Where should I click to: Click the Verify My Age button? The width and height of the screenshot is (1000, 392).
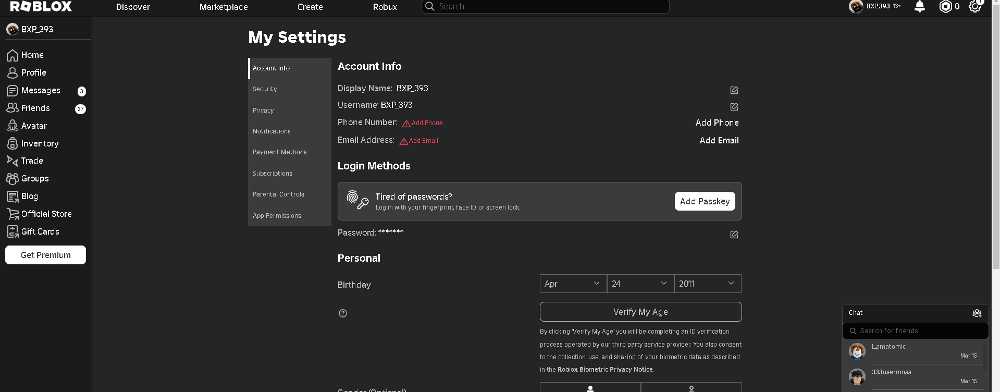tap(640, 312)
